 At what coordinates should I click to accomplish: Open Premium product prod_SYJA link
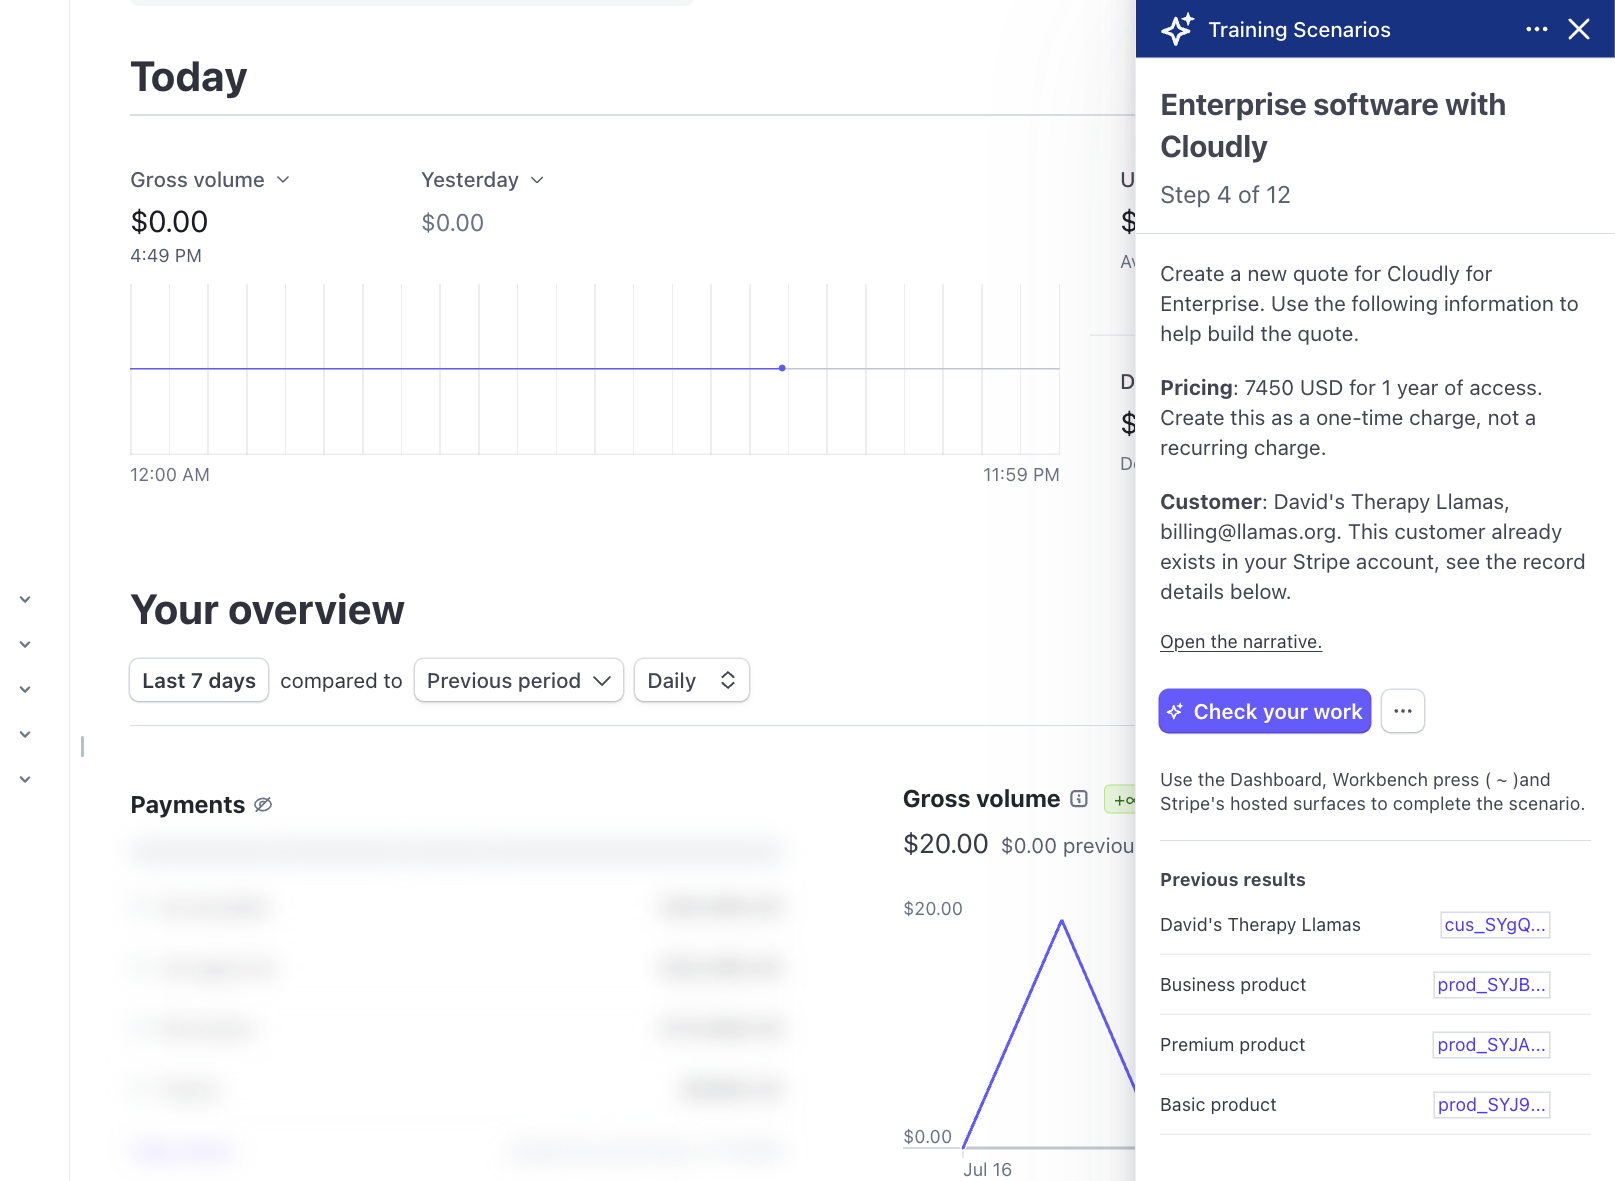click(x=1492, y=1045)
